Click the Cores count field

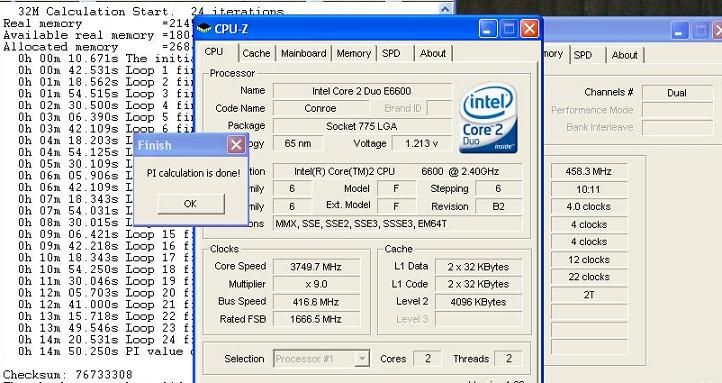click(427, 358)
